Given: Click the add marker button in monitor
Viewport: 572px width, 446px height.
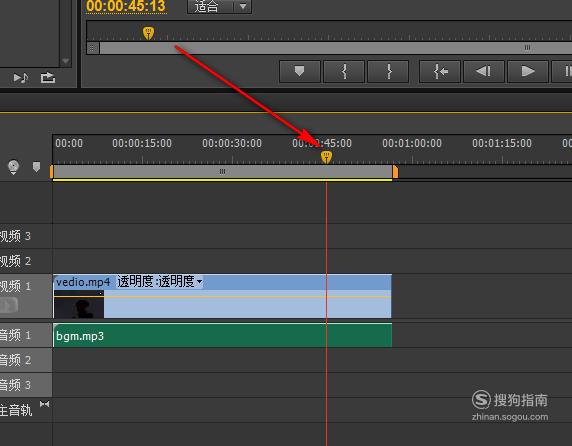Looking at the screenshot, I should coord(299,71).
